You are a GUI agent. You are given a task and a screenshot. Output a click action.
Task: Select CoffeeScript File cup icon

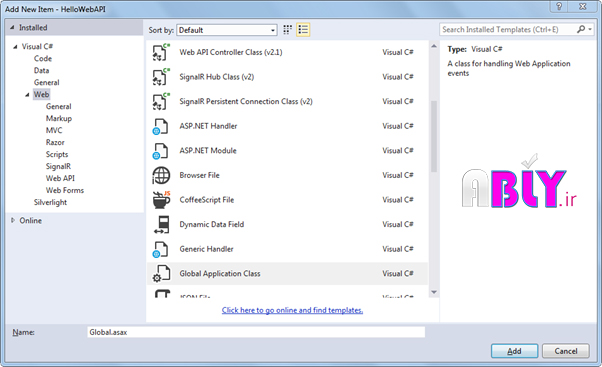coord(161,200)
